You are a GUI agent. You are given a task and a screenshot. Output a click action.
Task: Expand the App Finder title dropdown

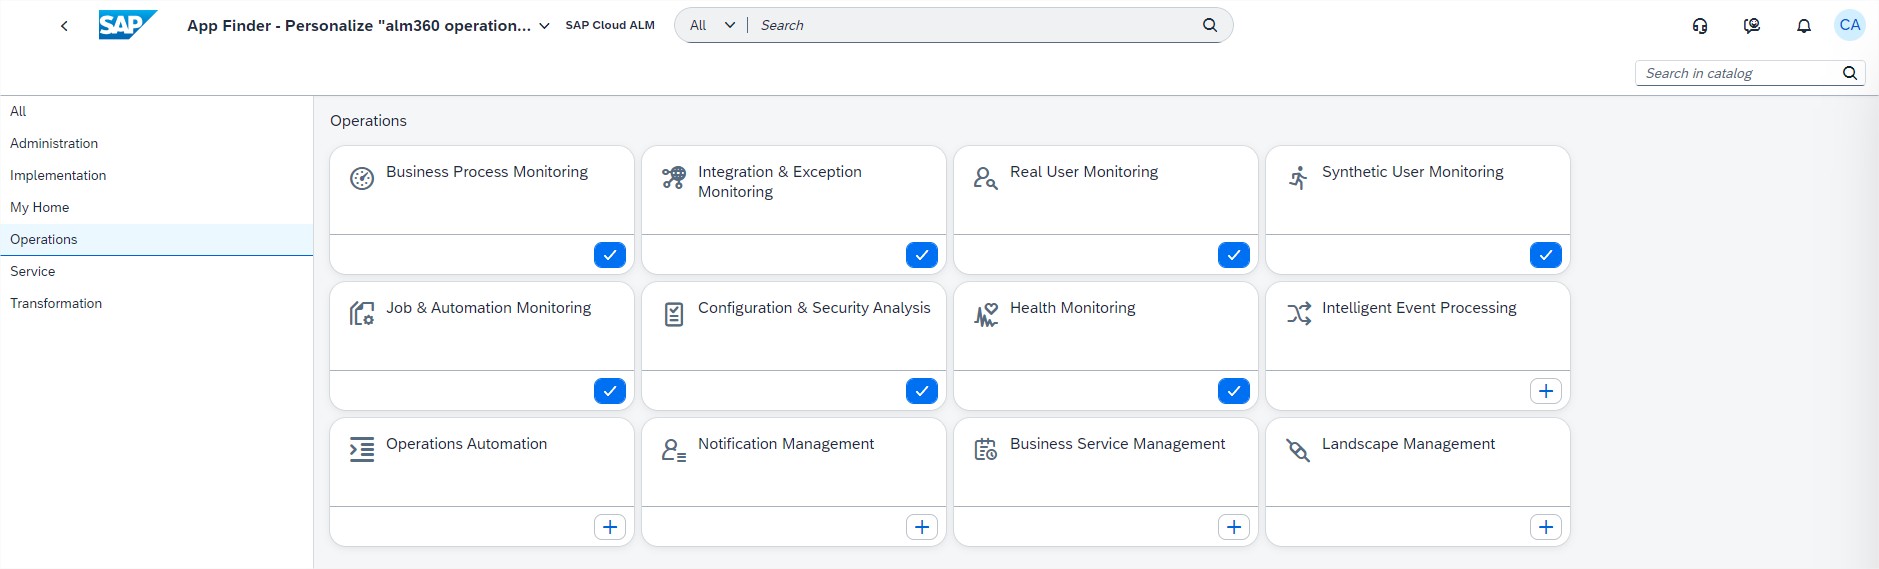pyautogui.click(x=544, y=26)
